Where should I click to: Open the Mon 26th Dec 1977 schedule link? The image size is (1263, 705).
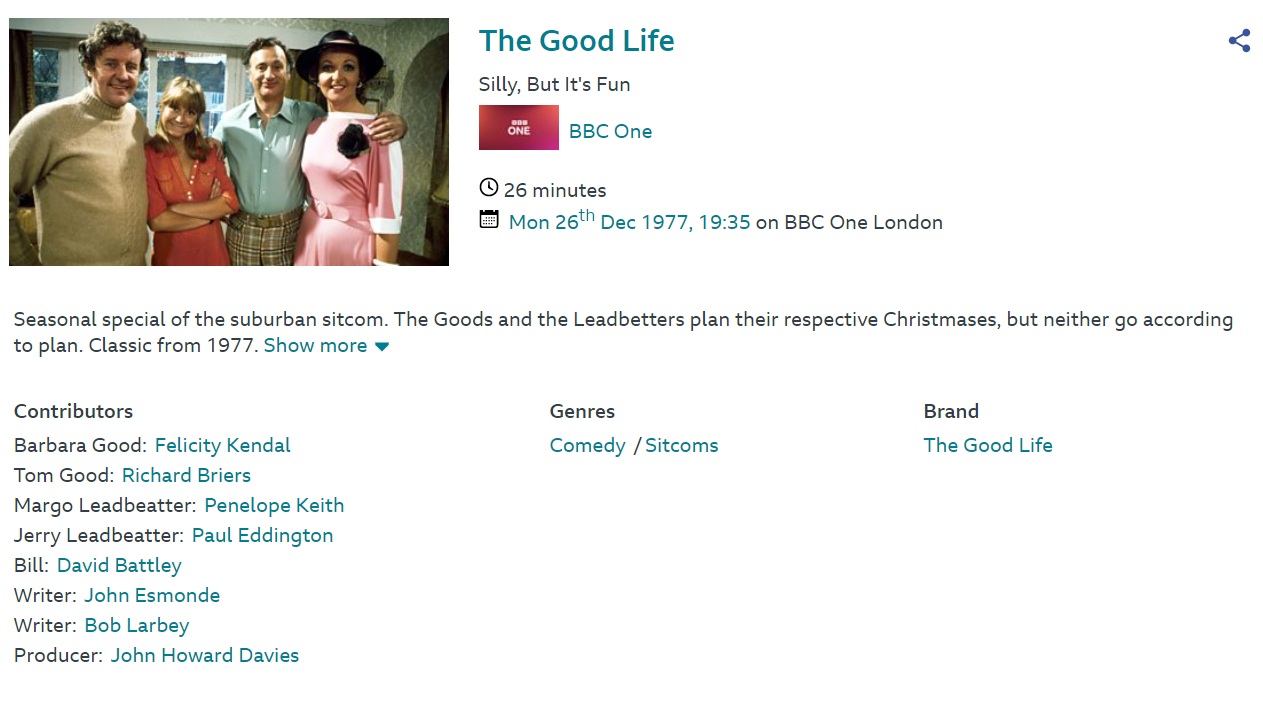coord(629,222)
